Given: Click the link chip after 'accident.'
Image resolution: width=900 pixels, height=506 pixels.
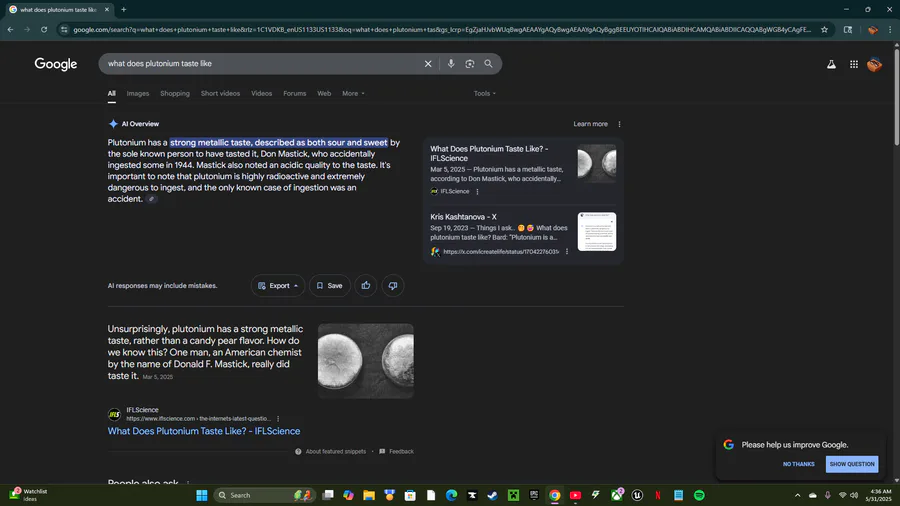Looking at the screenshot, I should pos(152,199).
